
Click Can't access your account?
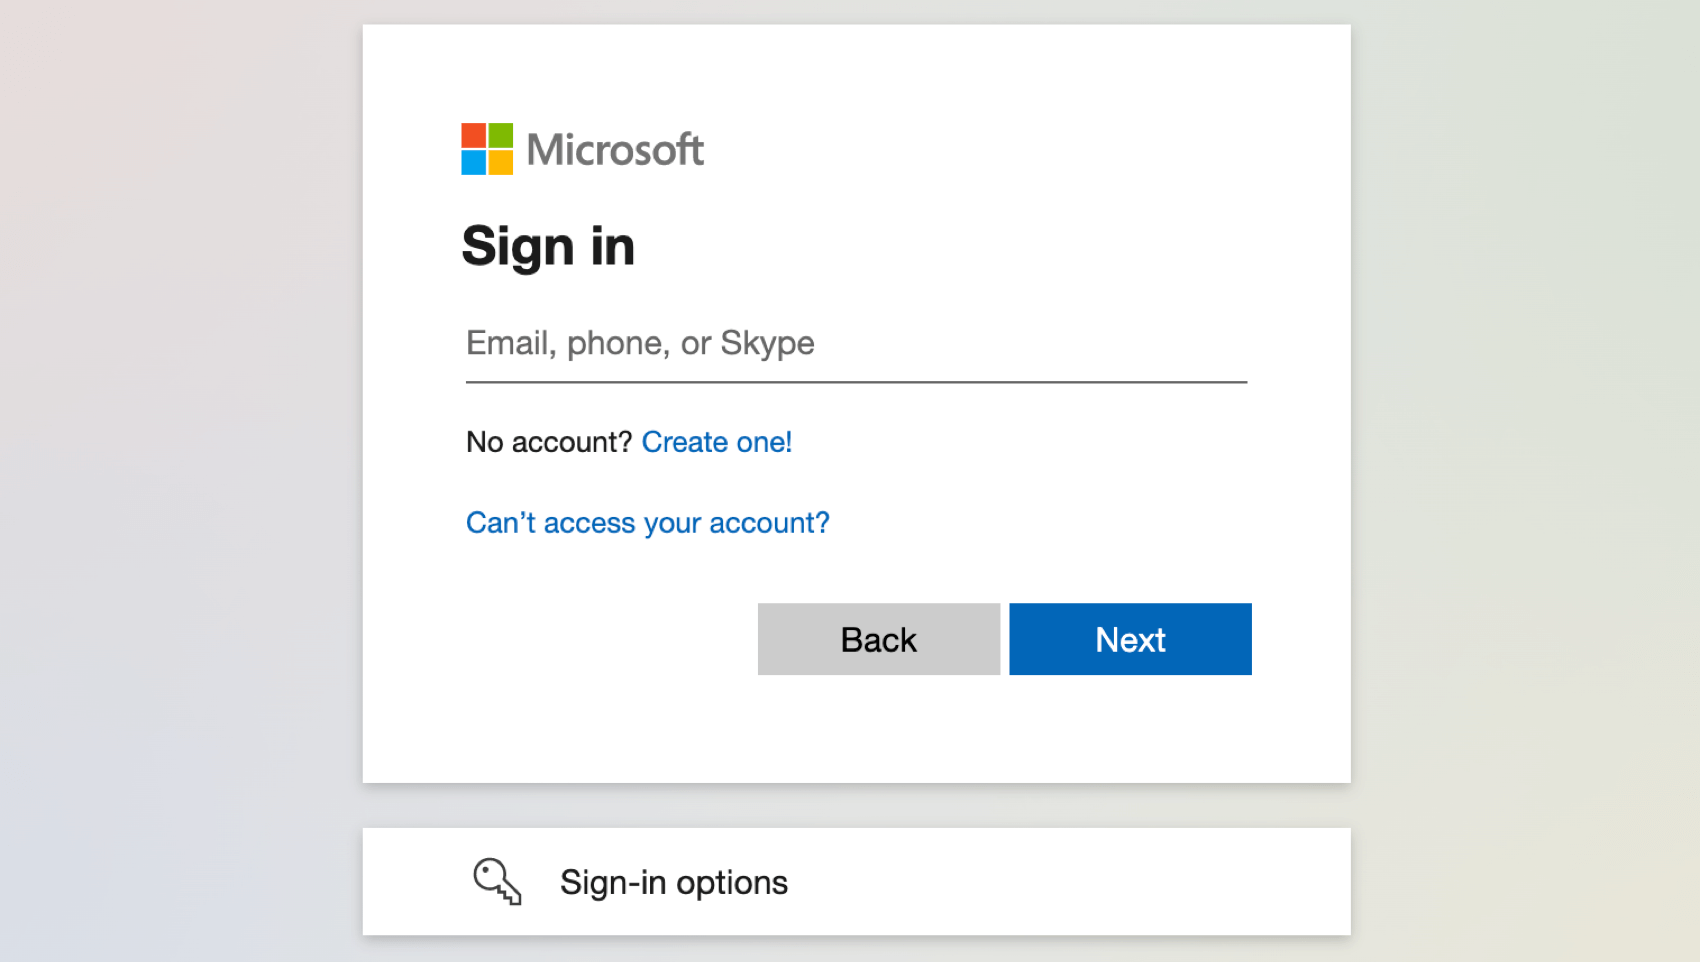coord(647,522)
